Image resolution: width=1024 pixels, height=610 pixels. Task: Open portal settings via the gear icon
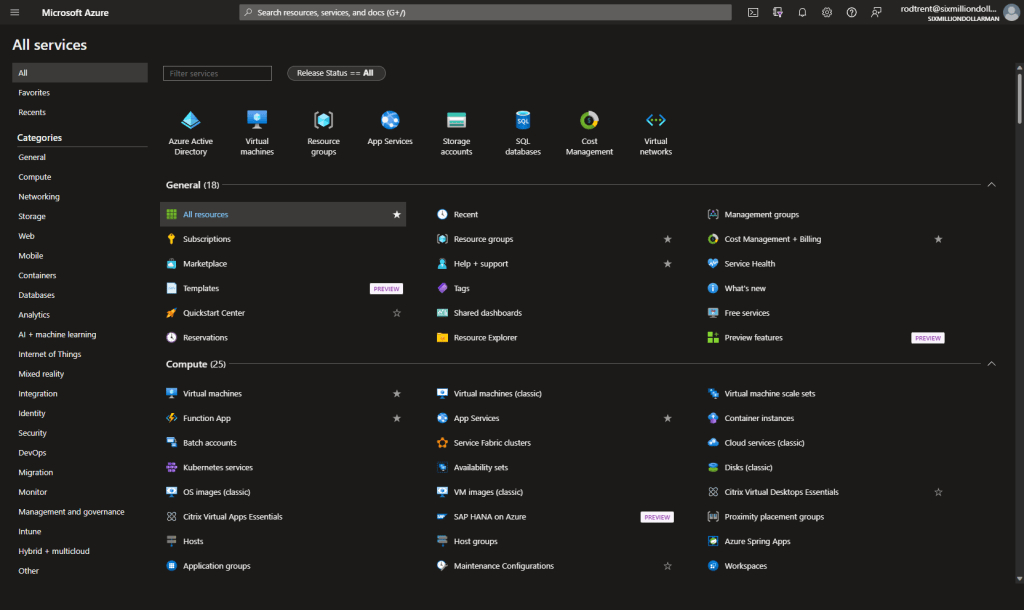[x=827, y=12]
